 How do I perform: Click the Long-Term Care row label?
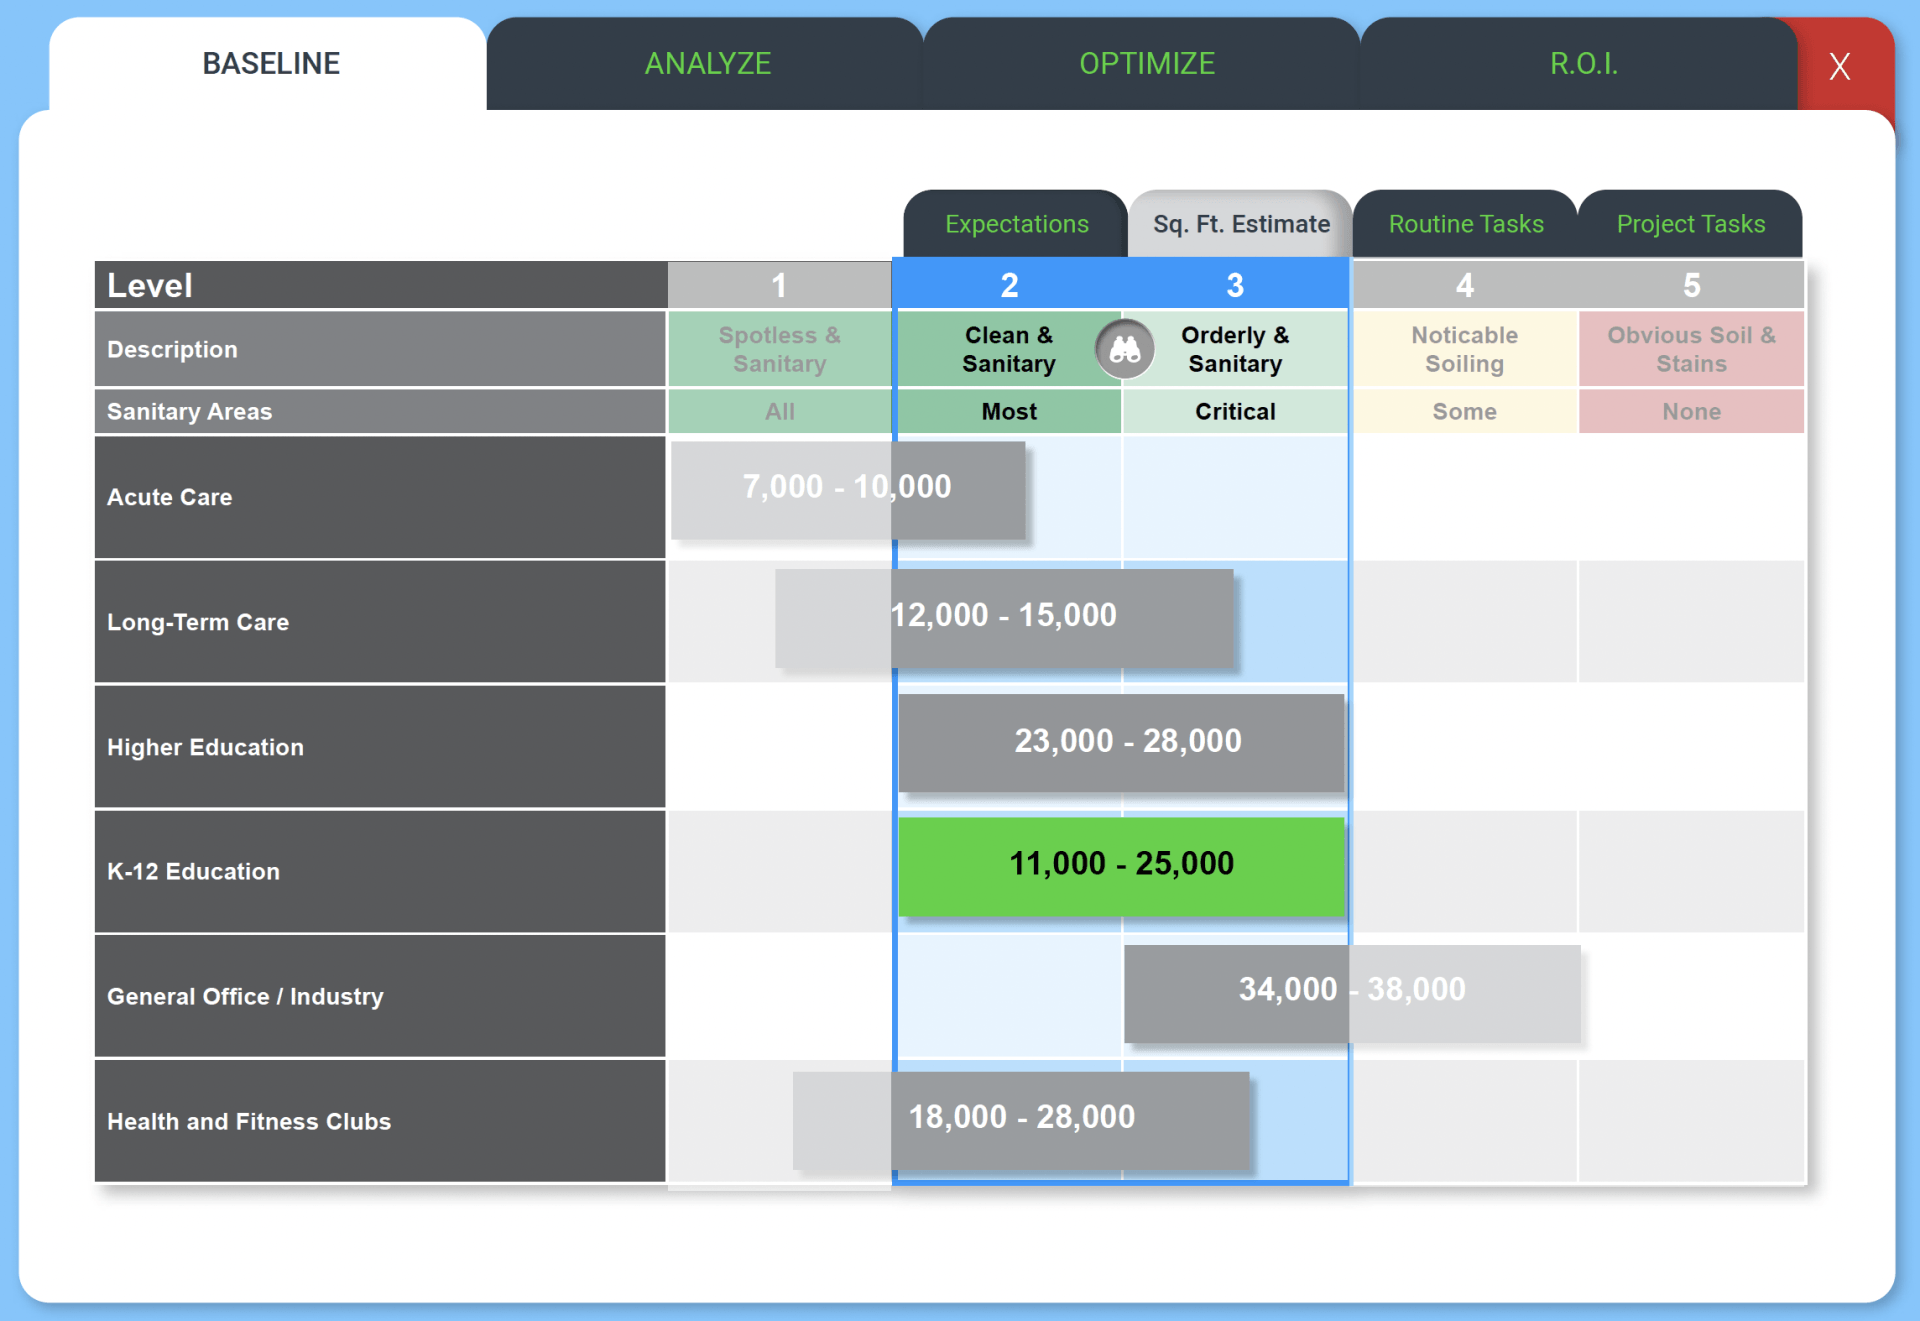[380, 622]
